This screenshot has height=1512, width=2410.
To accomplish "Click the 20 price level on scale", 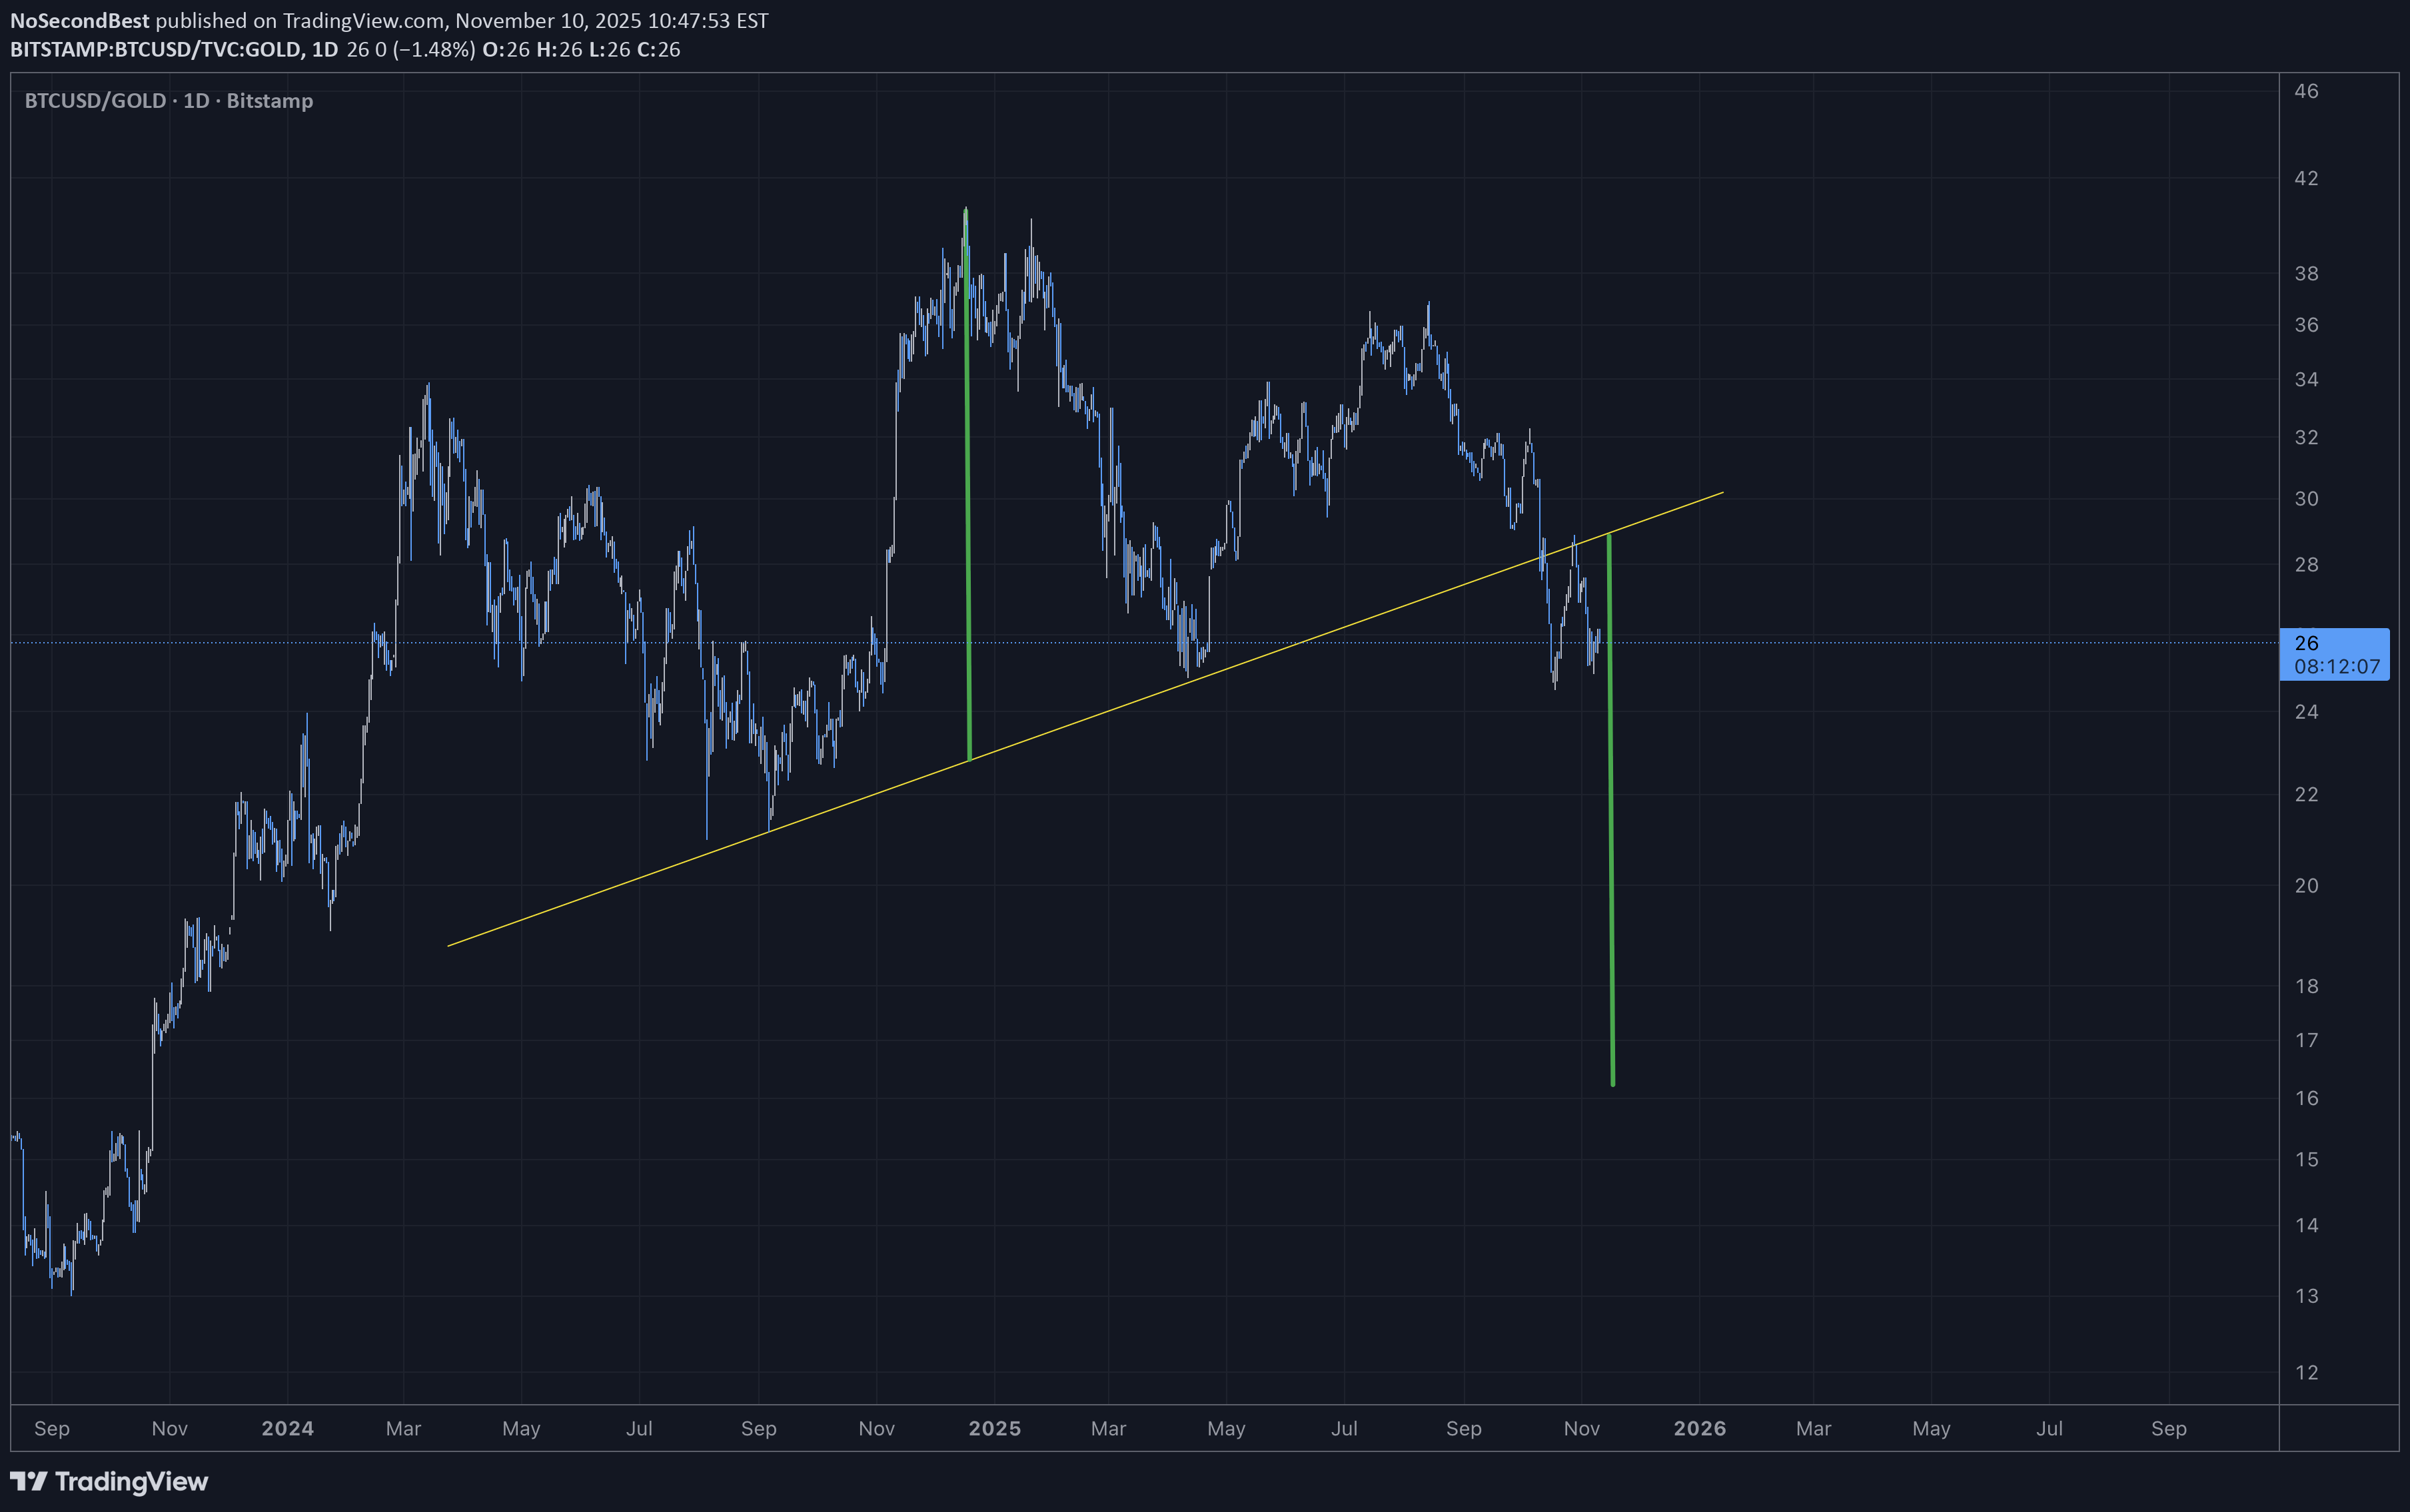I will click(2306, 885).
